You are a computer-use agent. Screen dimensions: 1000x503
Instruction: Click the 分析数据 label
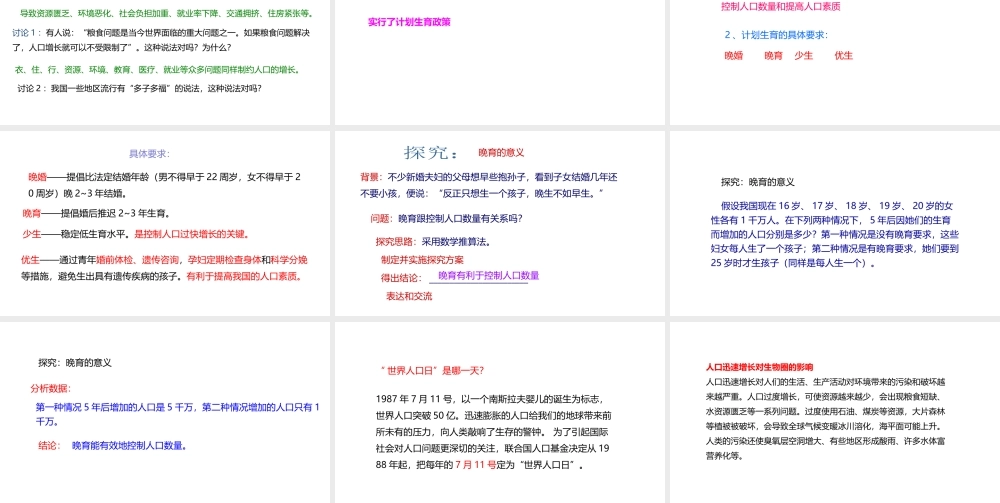(50, 388)
